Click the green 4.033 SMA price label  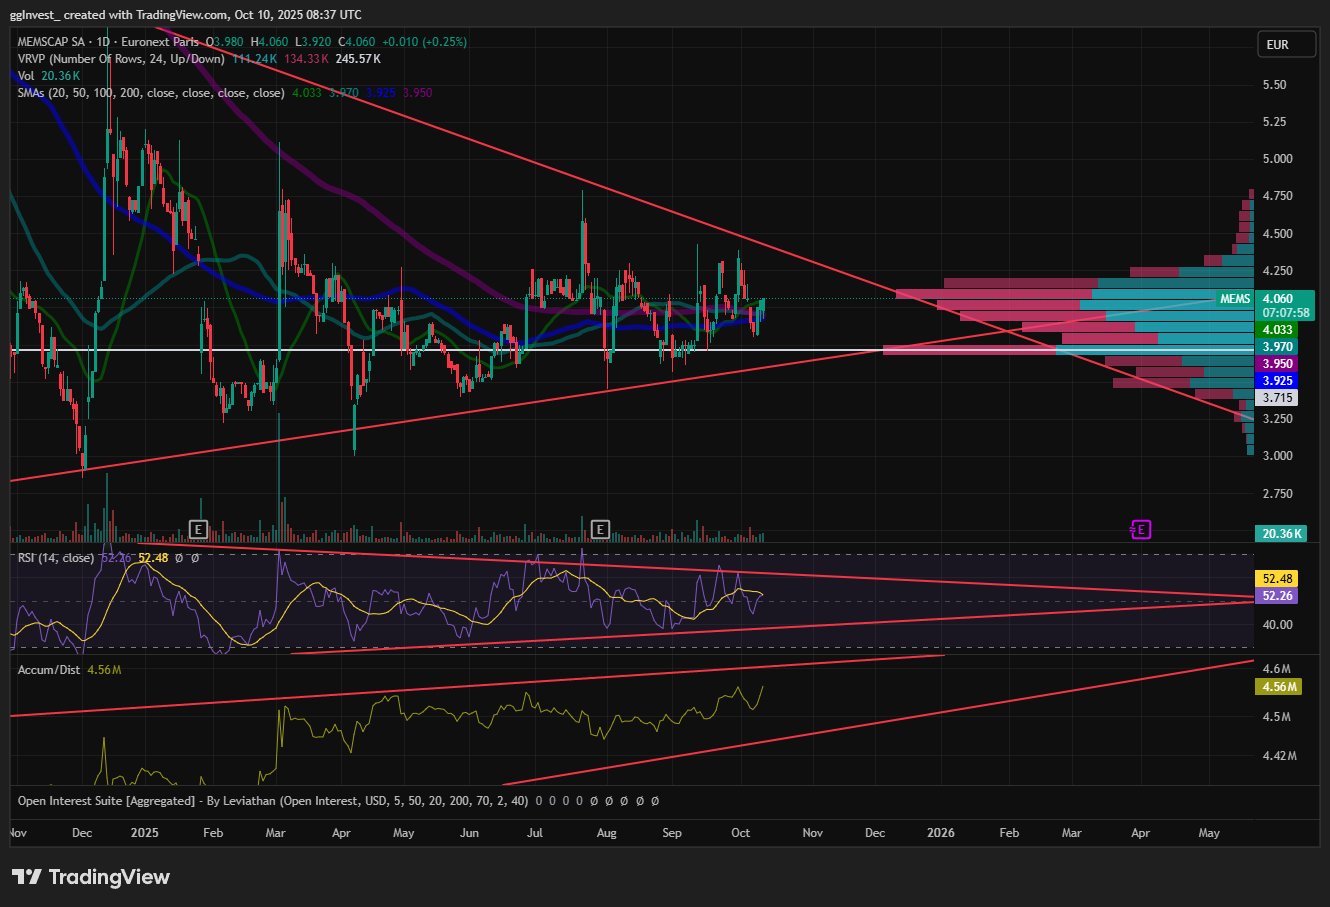[1278, 330]
